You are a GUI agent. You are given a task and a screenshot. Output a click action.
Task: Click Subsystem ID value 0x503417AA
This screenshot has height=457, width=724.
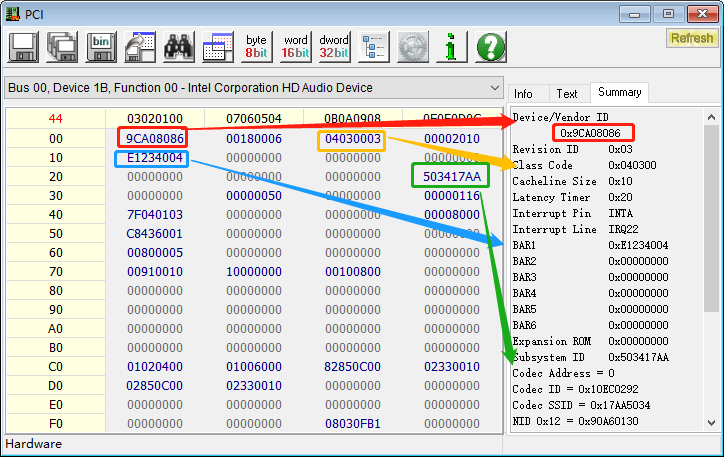[638, 357]
